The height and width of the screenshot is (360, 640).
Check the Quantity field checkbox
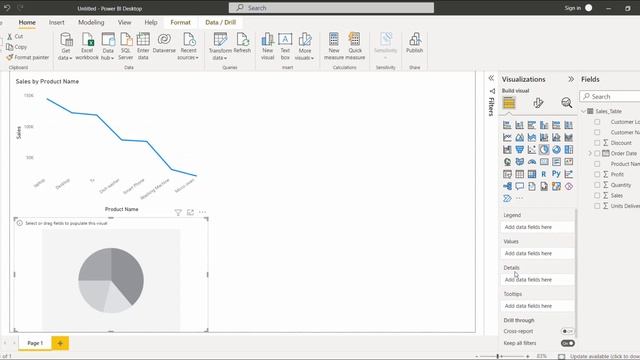point(597,185)
